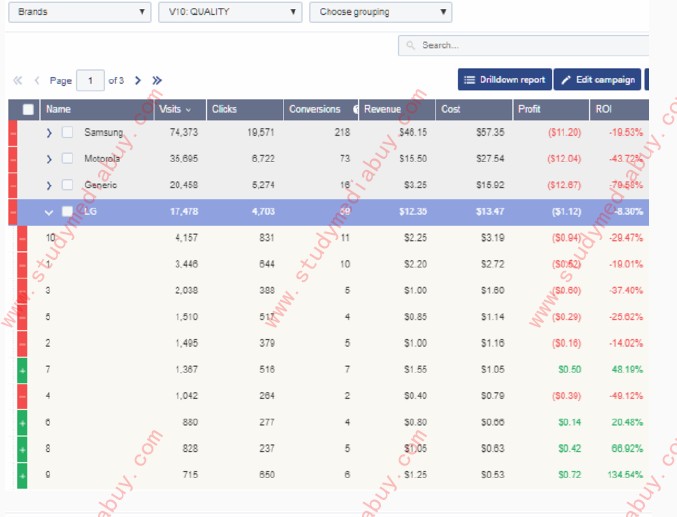Sort by Visits column header
The height and width of the screenshot is (517, 677).
click(x=180, y=109)
